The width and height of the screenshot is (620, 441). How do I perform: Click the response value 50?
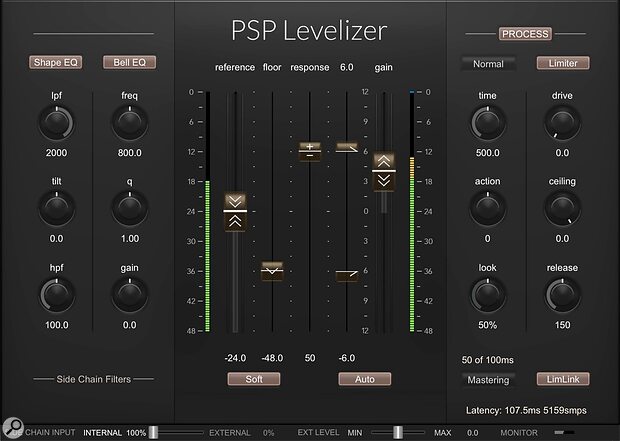tap(310, 358)
